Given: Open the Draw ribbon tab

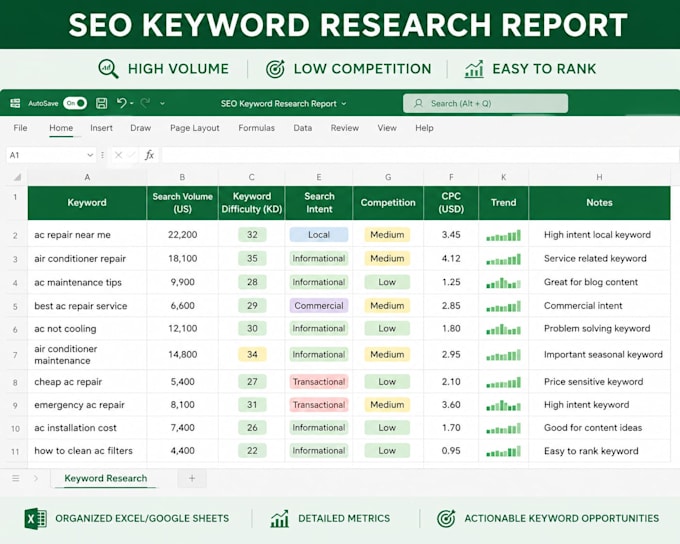Looking at the screenshot, I should click(x=141, y=128).
